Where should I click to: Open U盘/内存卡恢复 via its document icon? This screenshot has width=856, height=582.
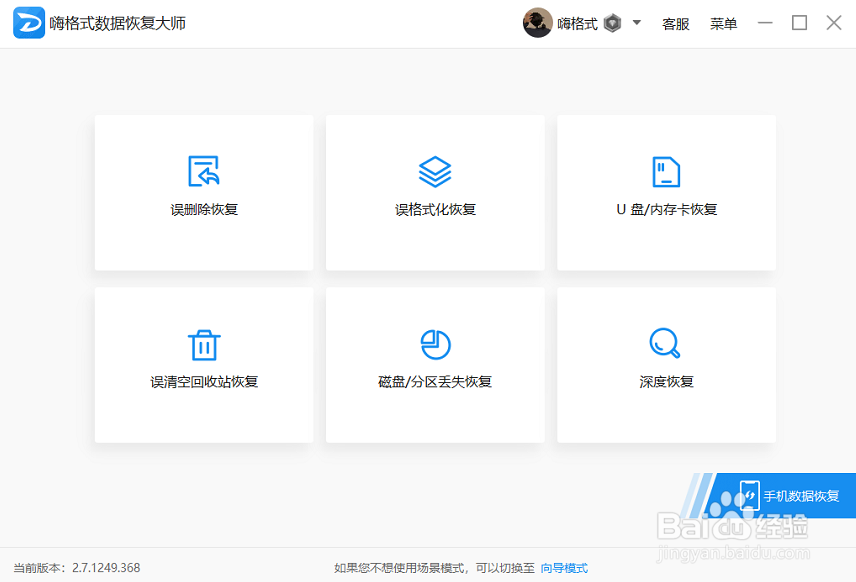(x=665, y=170)
